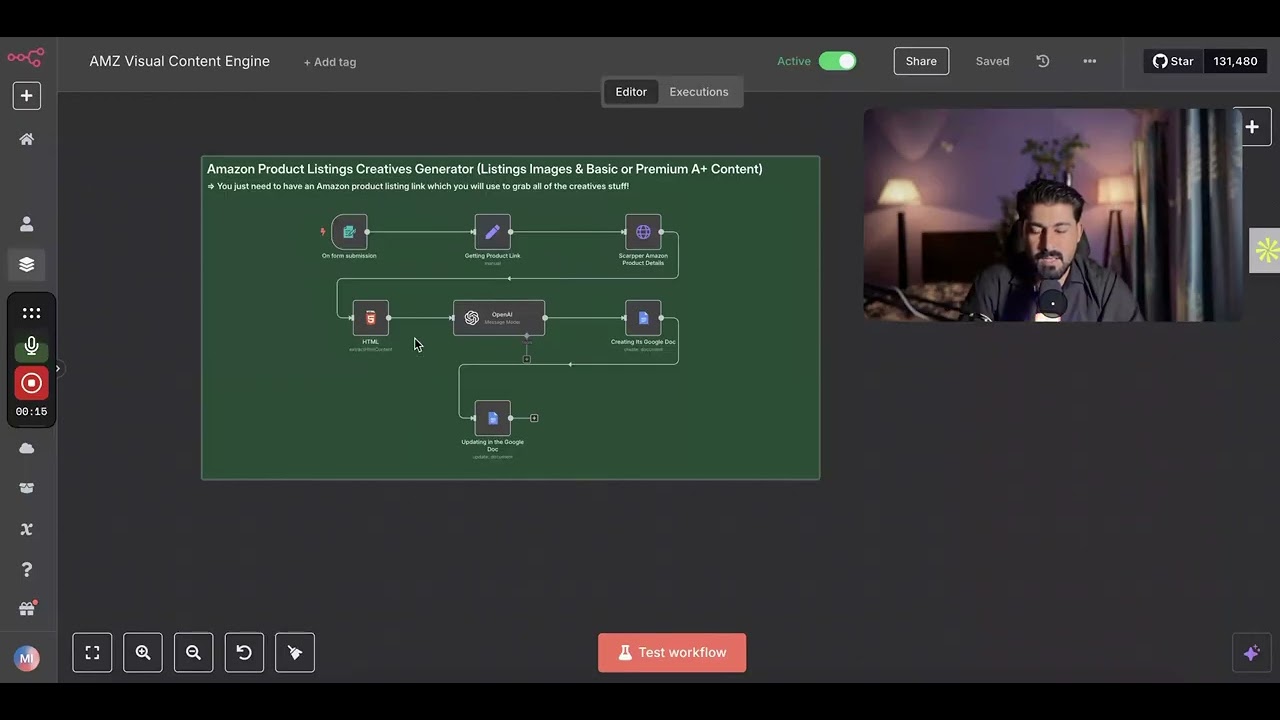Select the Getting Product Link node
Screen dimensions: 1280x720
[492, 232]
